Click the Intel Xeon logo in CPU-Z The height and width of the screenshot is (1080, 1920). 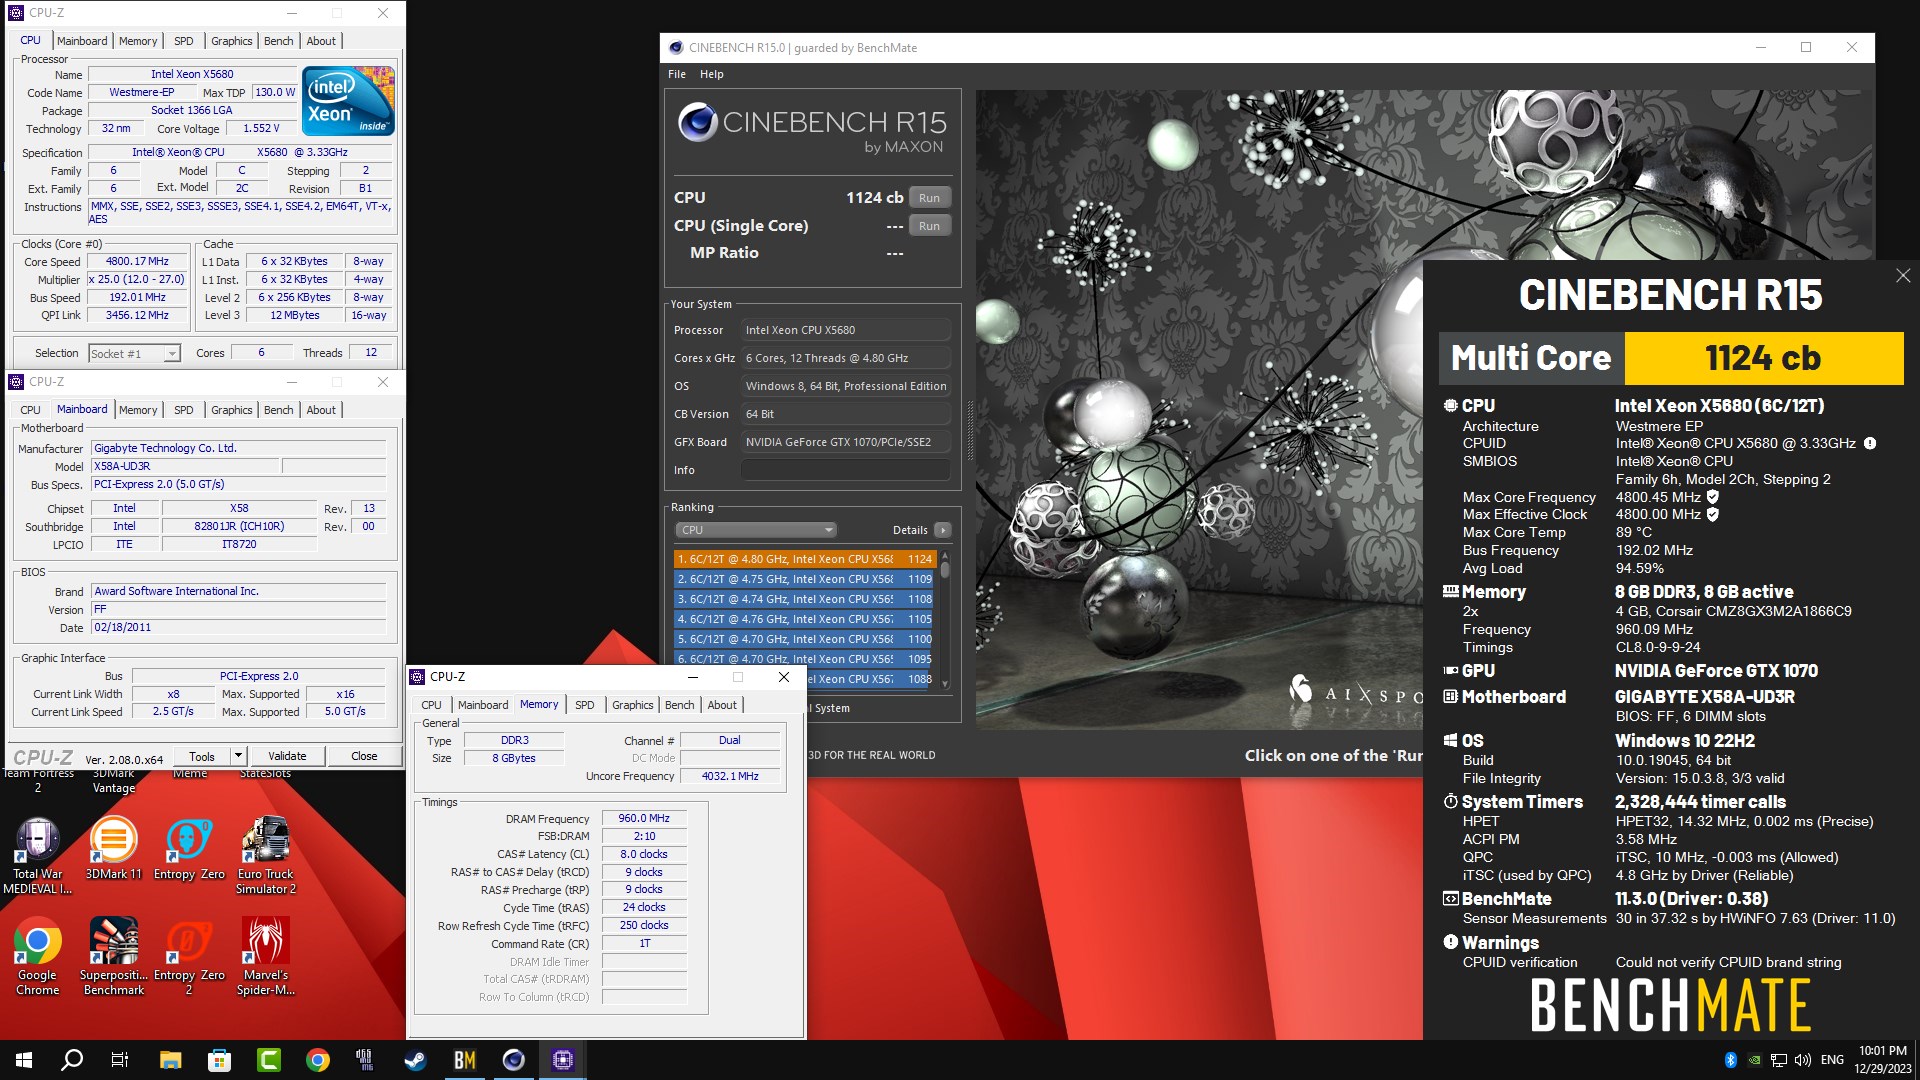pos(348,101)
